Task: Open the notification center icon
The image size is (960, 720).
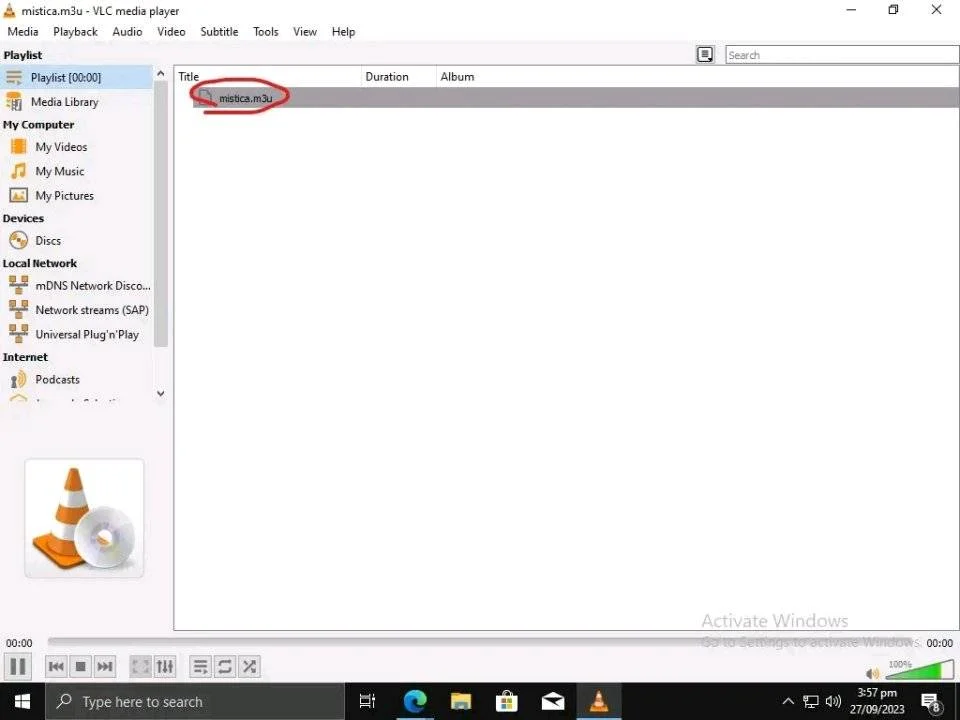Action: pos(932,702)
